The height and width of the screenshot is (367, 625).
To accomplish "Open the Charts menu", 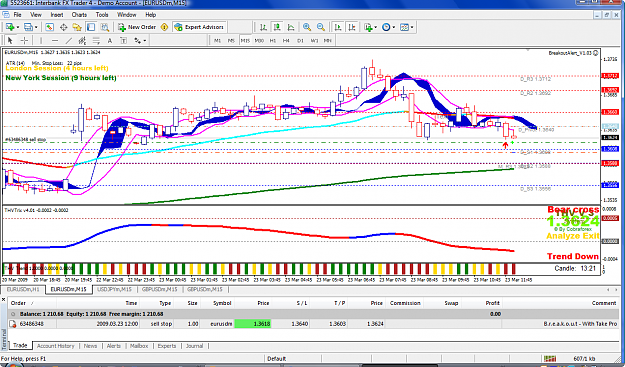I will click(x=79, y=15).
